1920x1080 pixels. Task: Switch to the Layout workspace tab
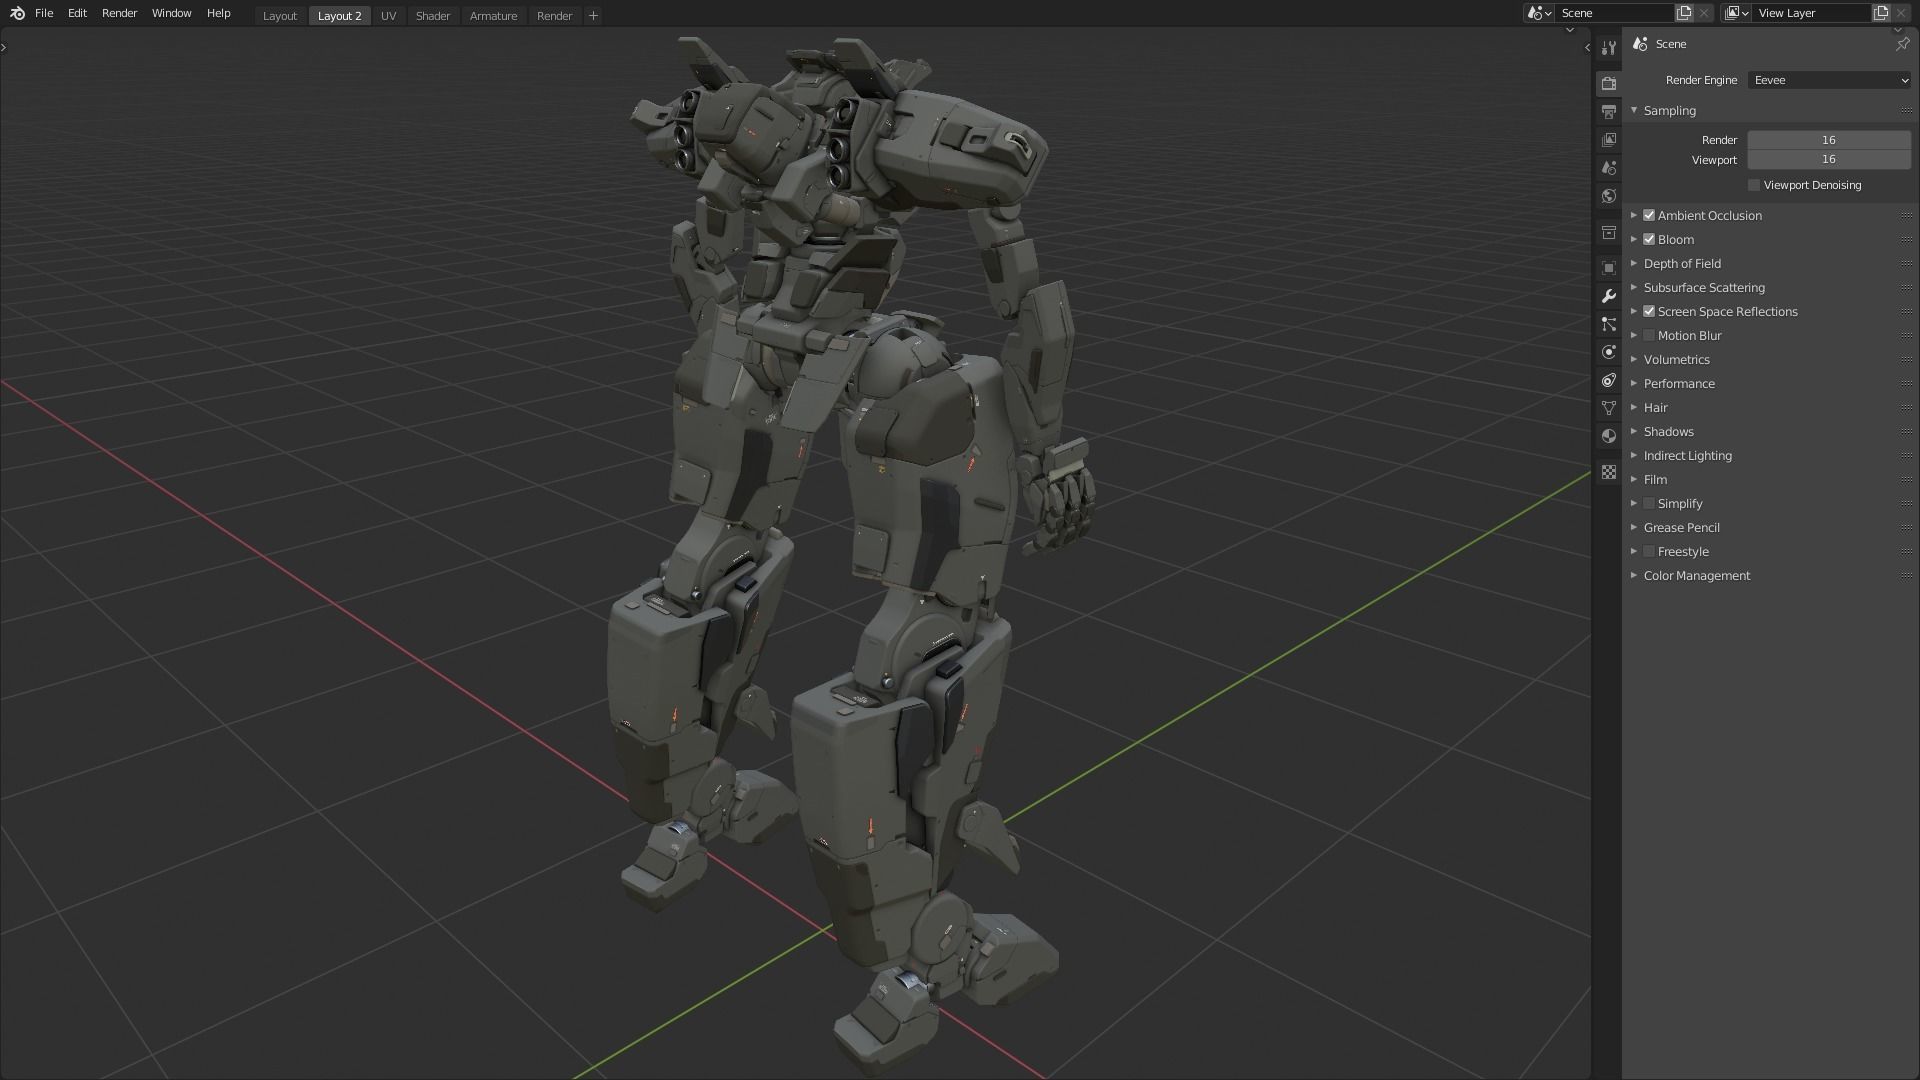click(280, 16)
